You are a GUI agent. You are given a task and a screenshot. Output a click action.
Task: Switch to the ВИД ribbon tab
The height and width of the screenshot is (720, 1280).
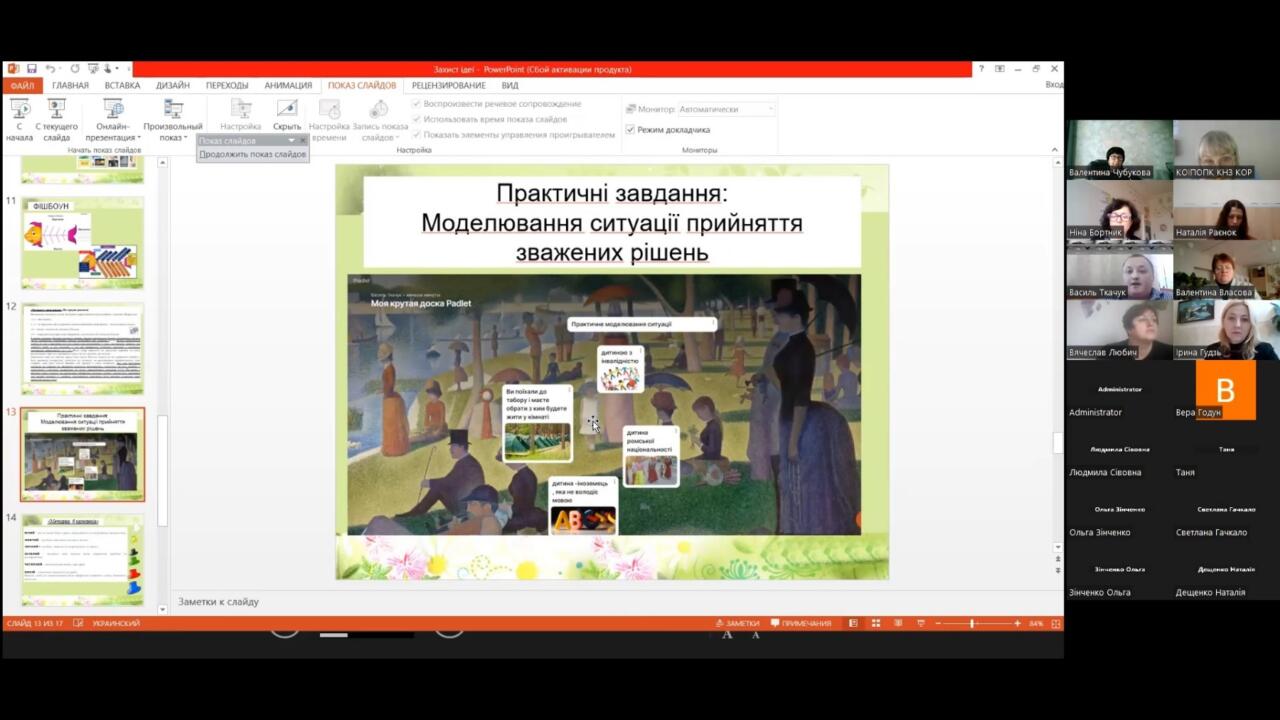pyautogui.click(x=510, y=85)
